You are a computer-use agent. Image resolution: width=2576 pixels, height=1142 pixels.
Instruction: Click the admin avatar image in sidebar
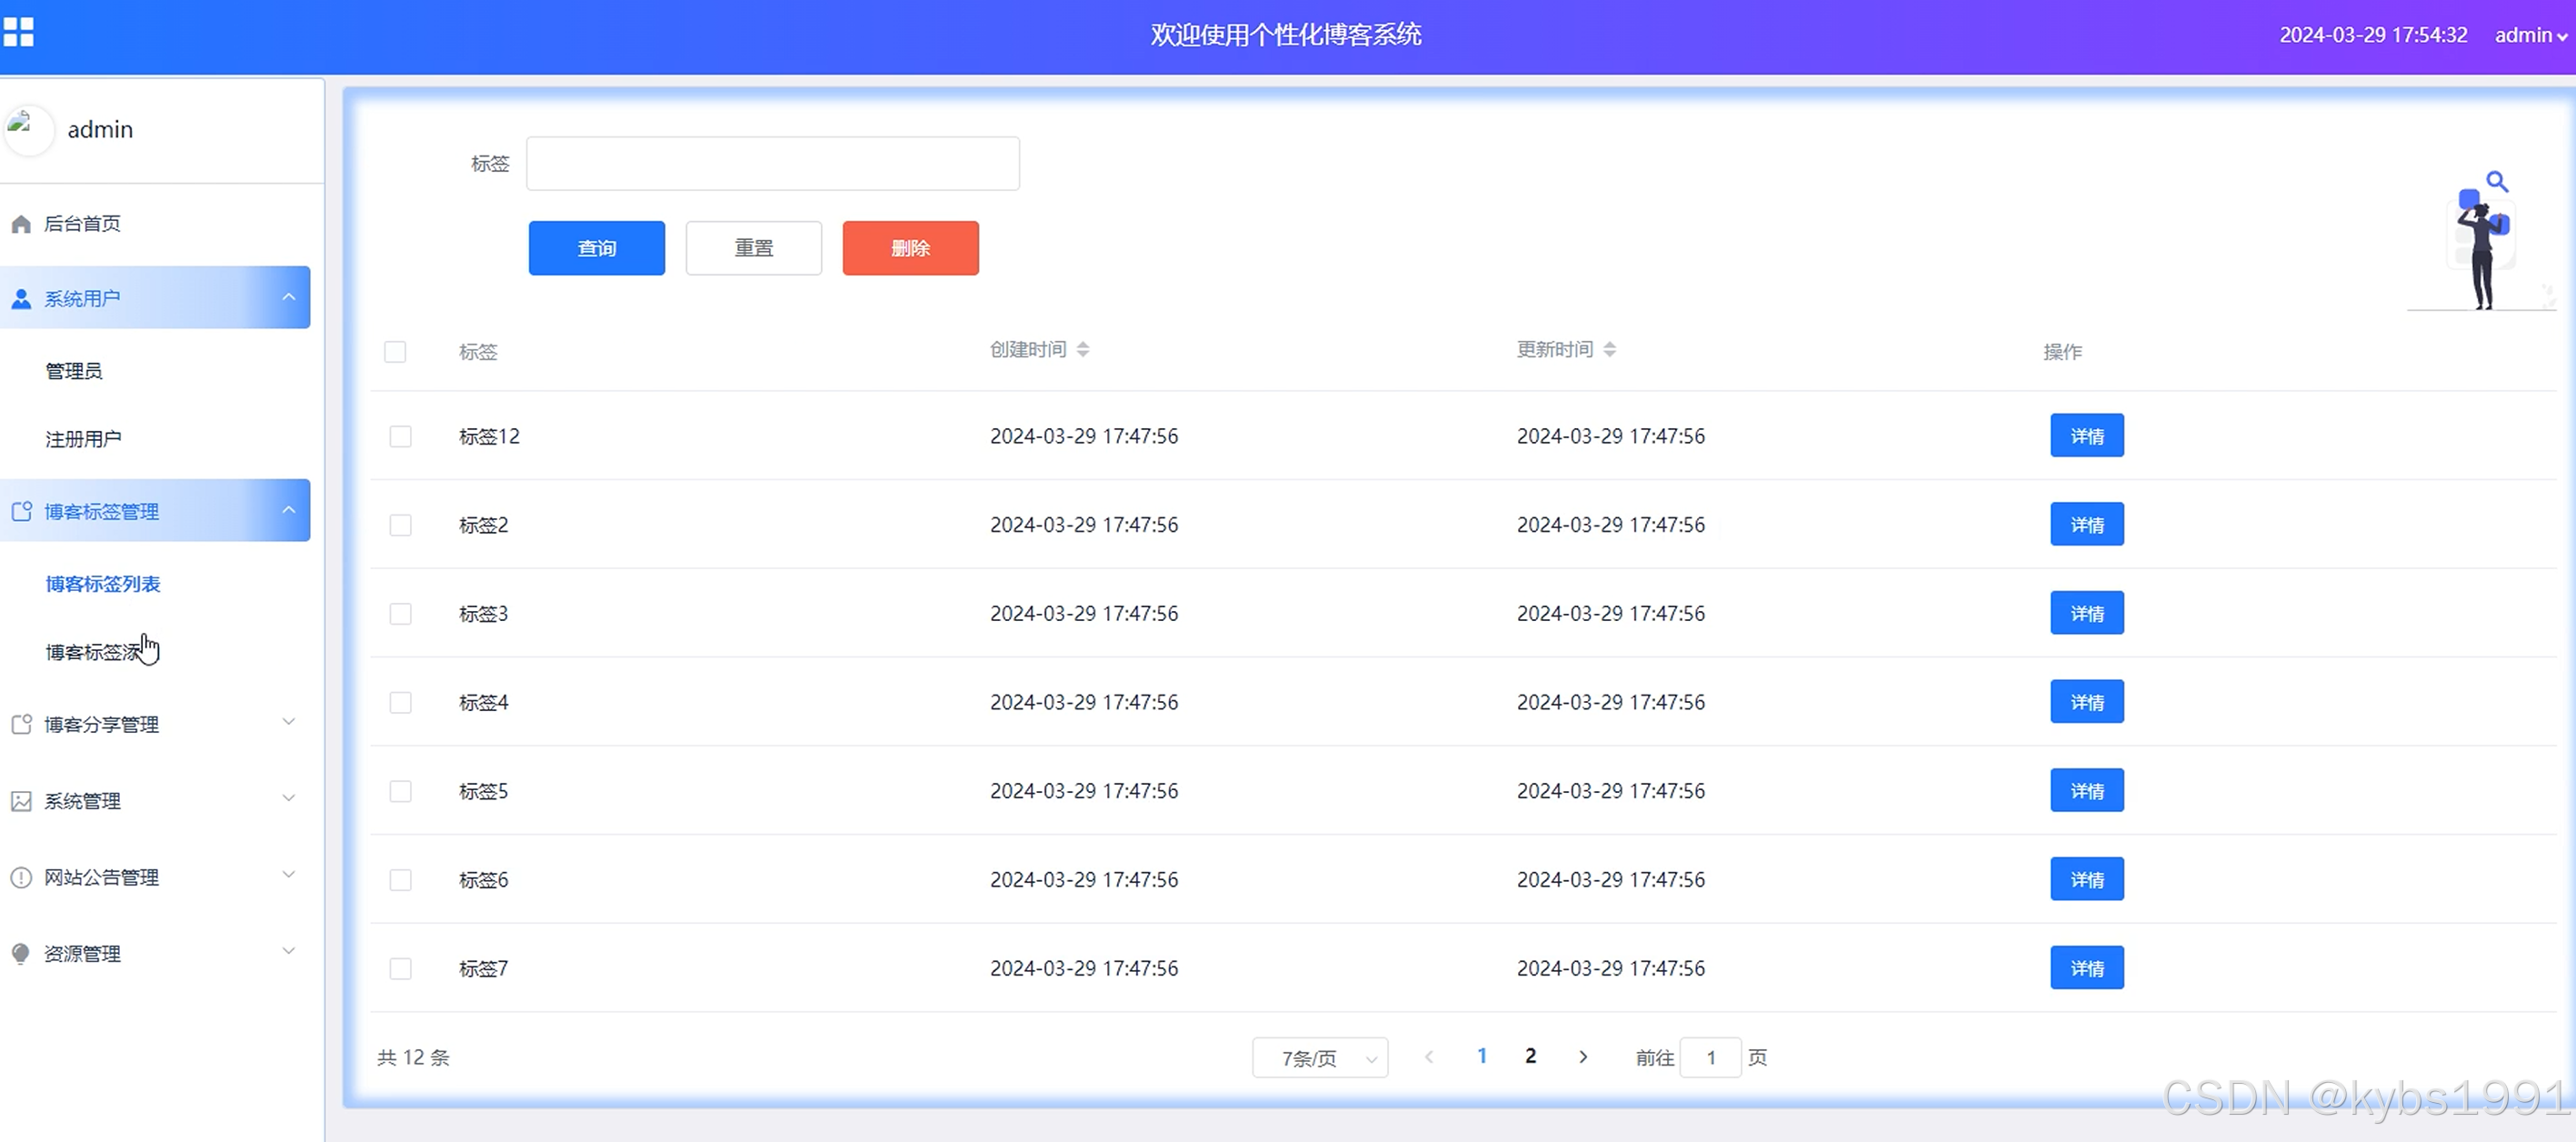click(28, 130)
